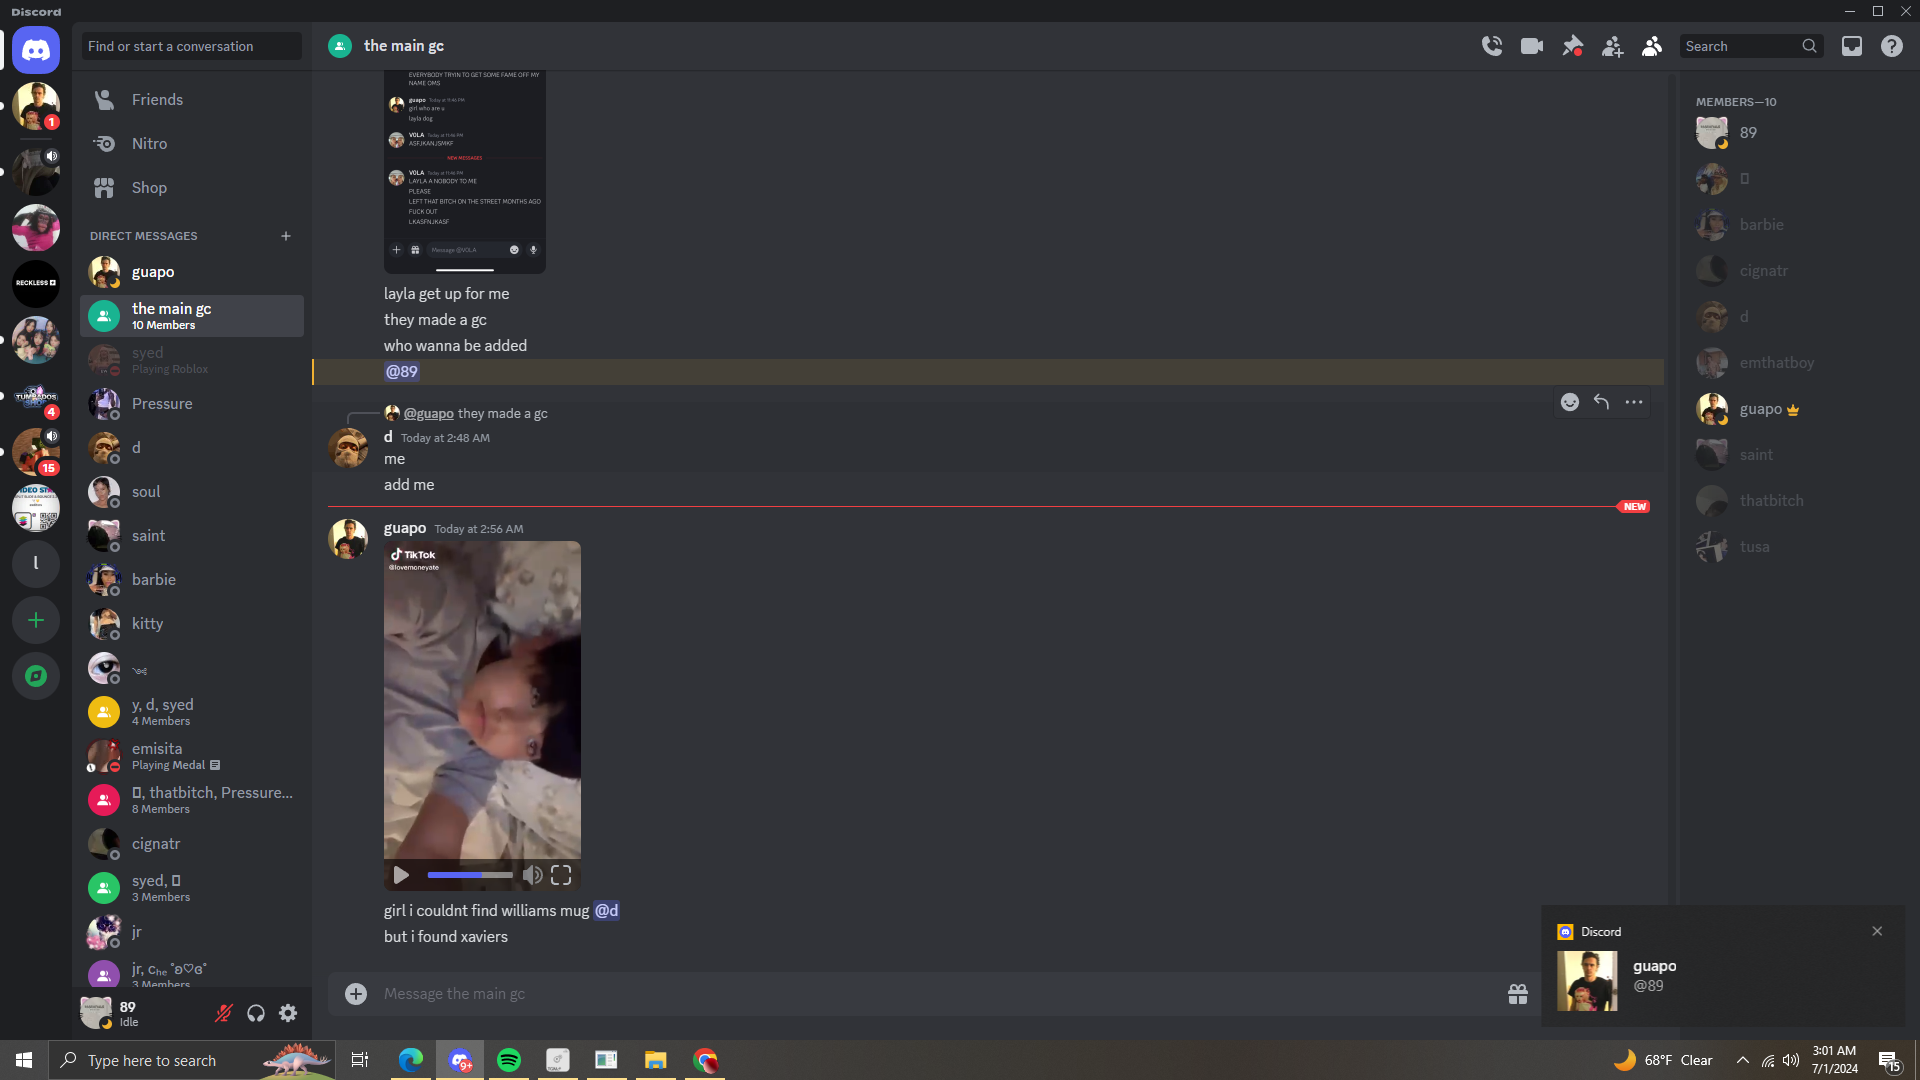Open the Shop page

pos(192,188)
